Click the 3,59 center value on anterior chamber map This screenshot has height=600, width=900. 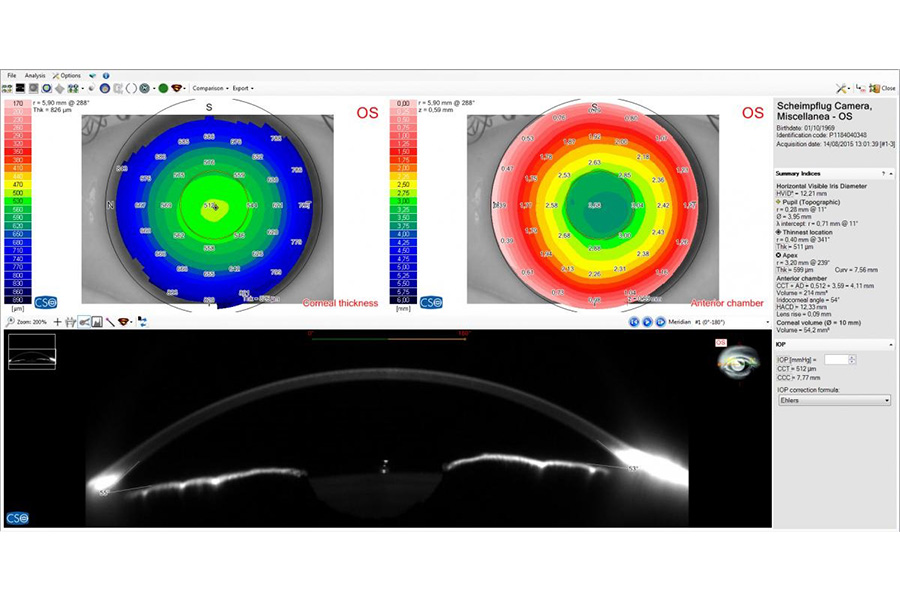click(595, 205)
